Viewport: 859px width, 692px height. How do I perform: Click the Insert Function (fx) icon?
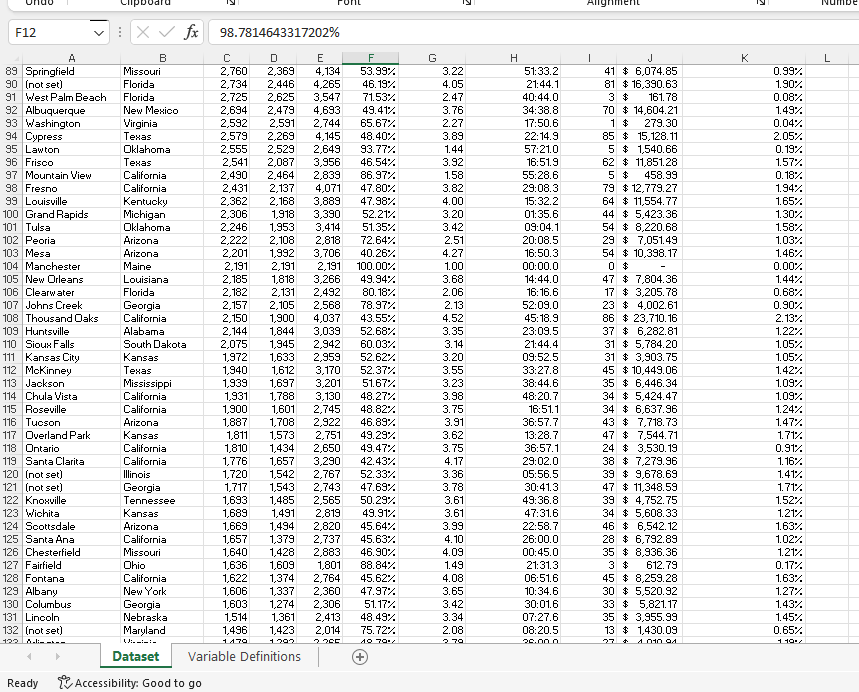pos(190,31)
